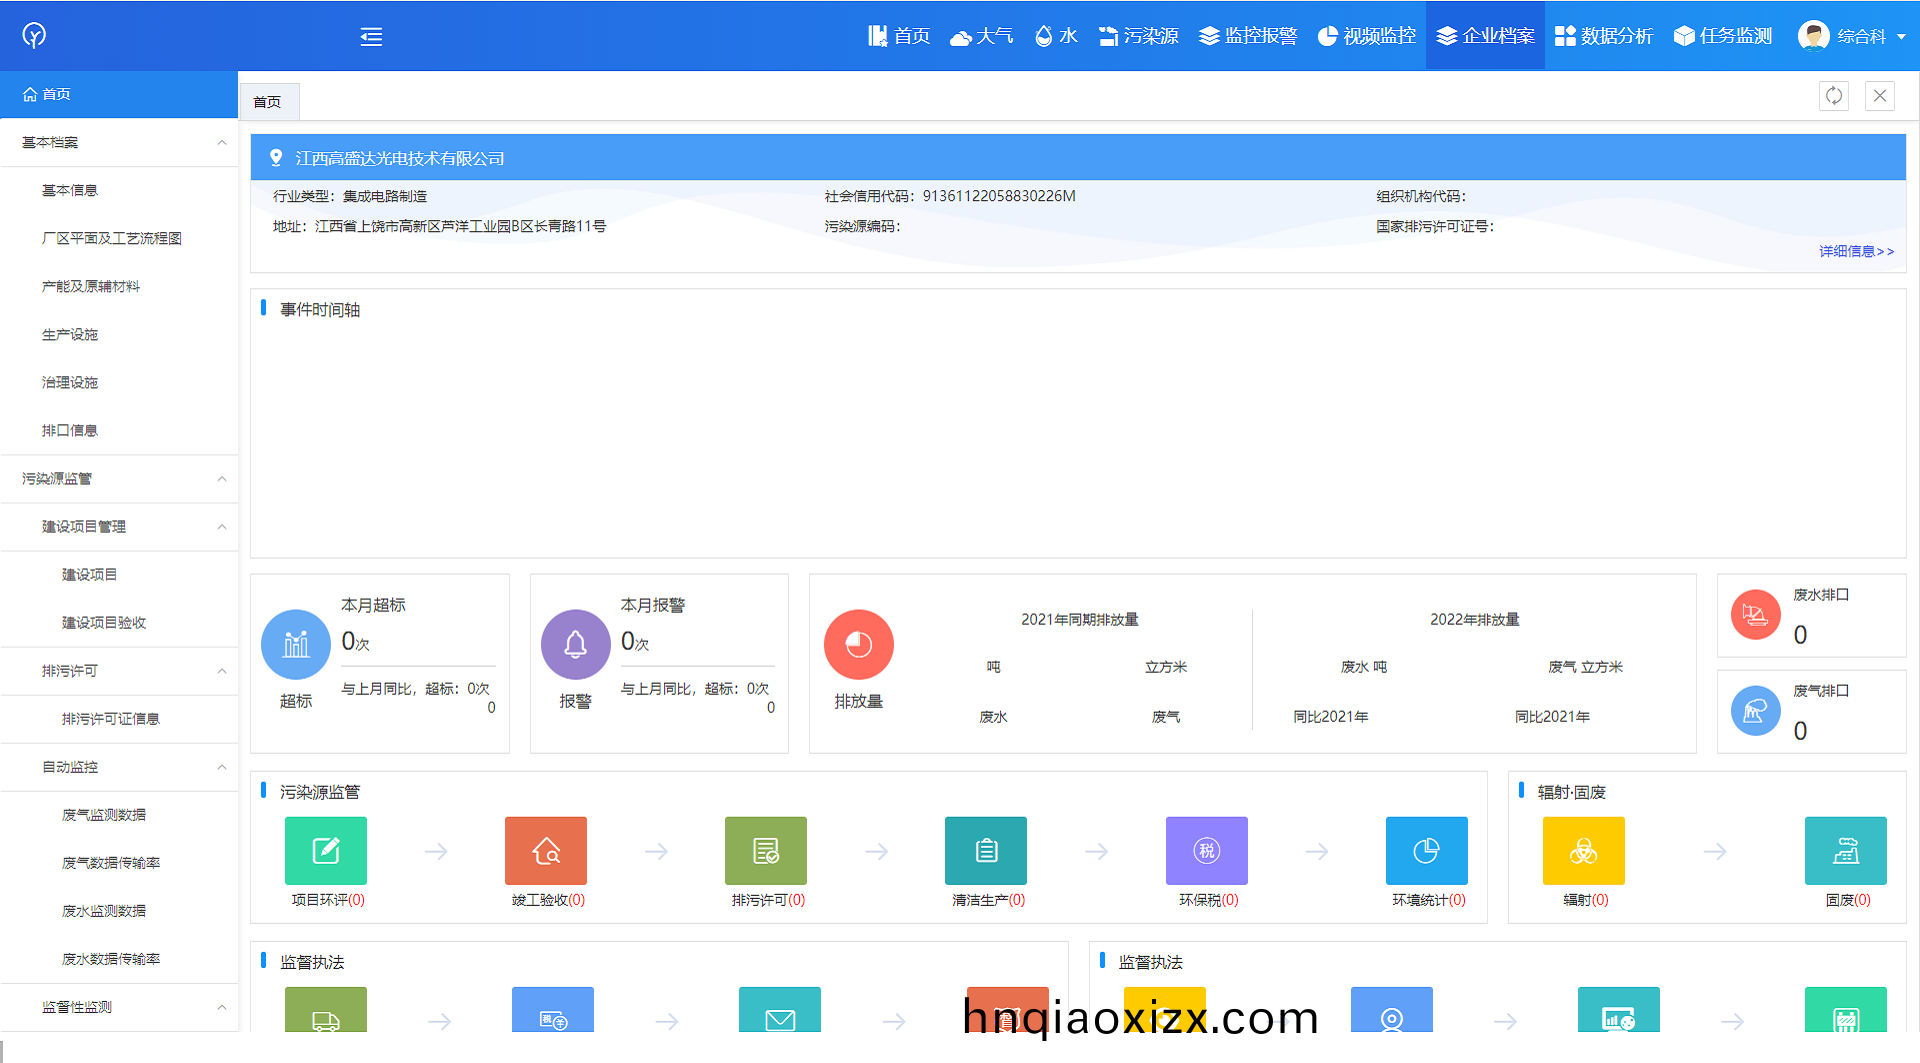
Task: Toggle the sidebar collapse hamburger icon
Action: 371,37
